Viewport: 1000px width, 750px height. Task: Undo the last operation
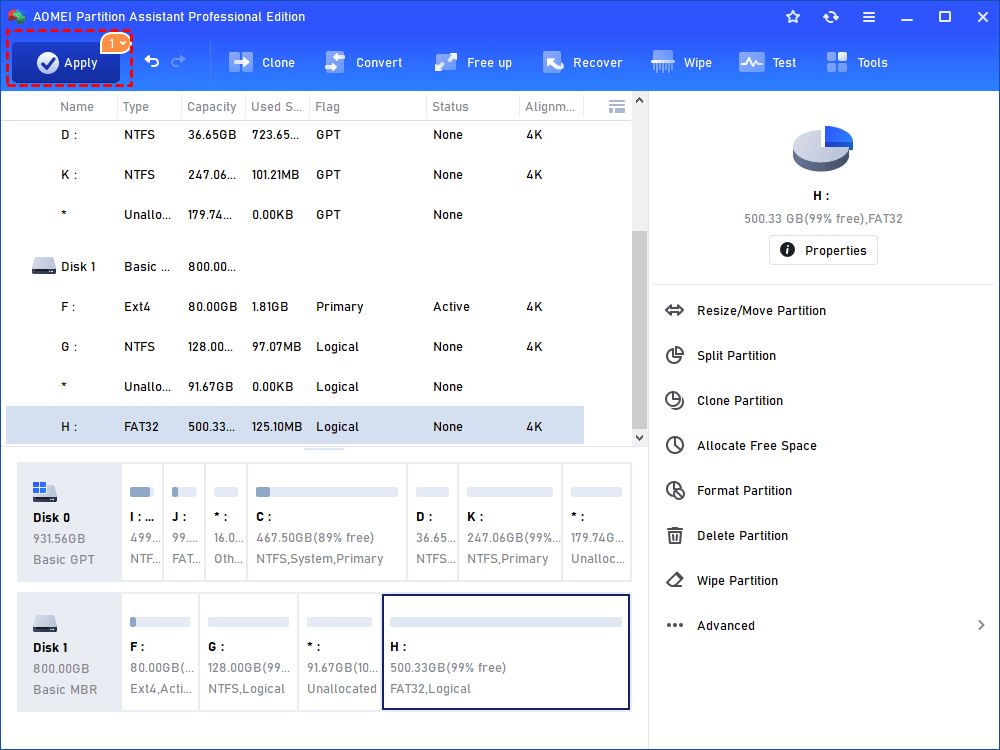[152, 61]
